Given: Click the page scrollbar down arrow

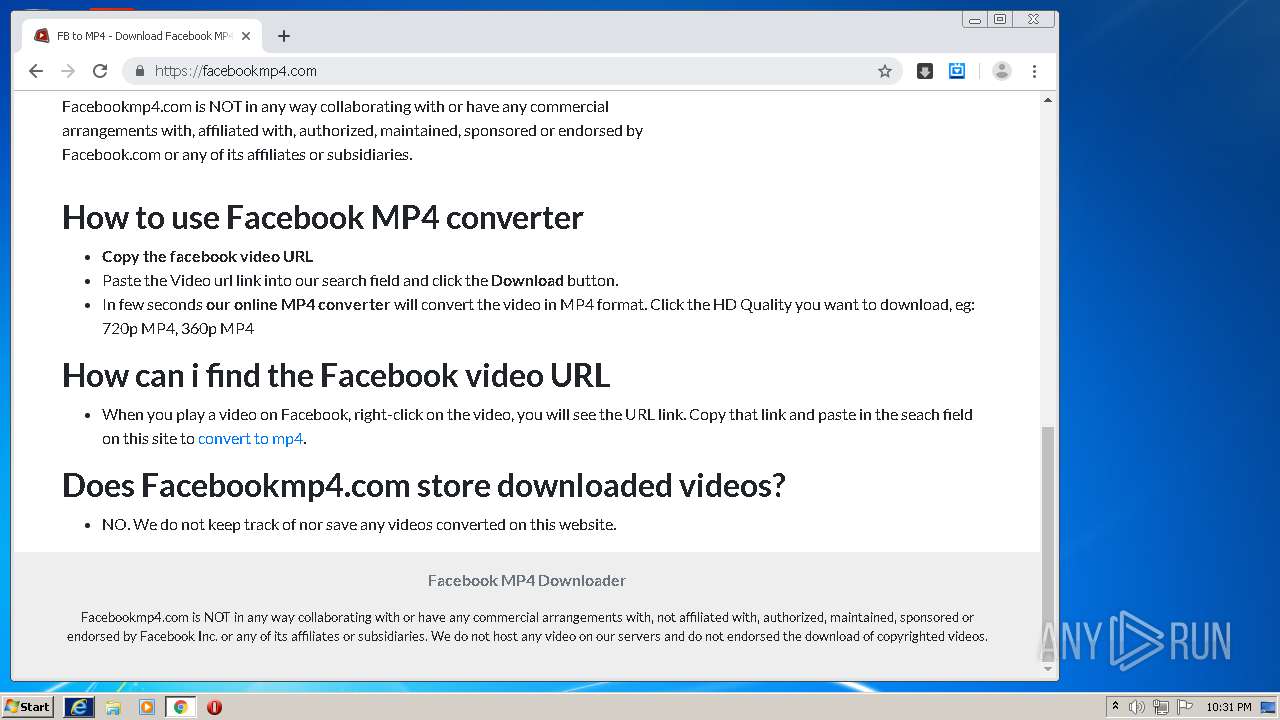Looking at the screenshot, I should [1048, 668].
